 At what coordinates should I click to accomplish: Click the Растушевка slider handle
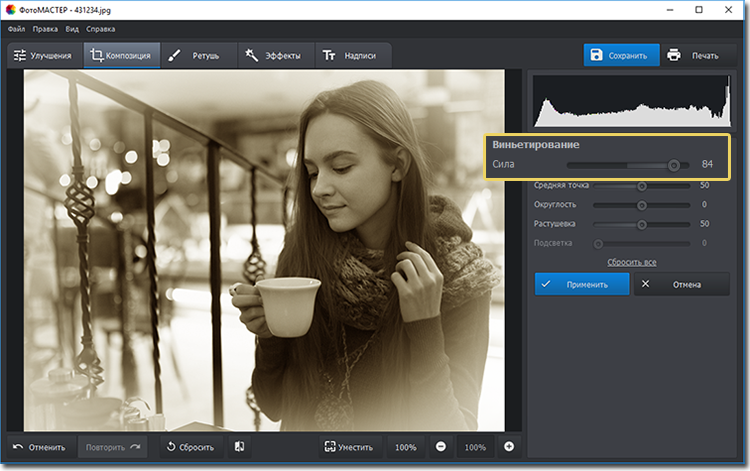pos(642,224)
